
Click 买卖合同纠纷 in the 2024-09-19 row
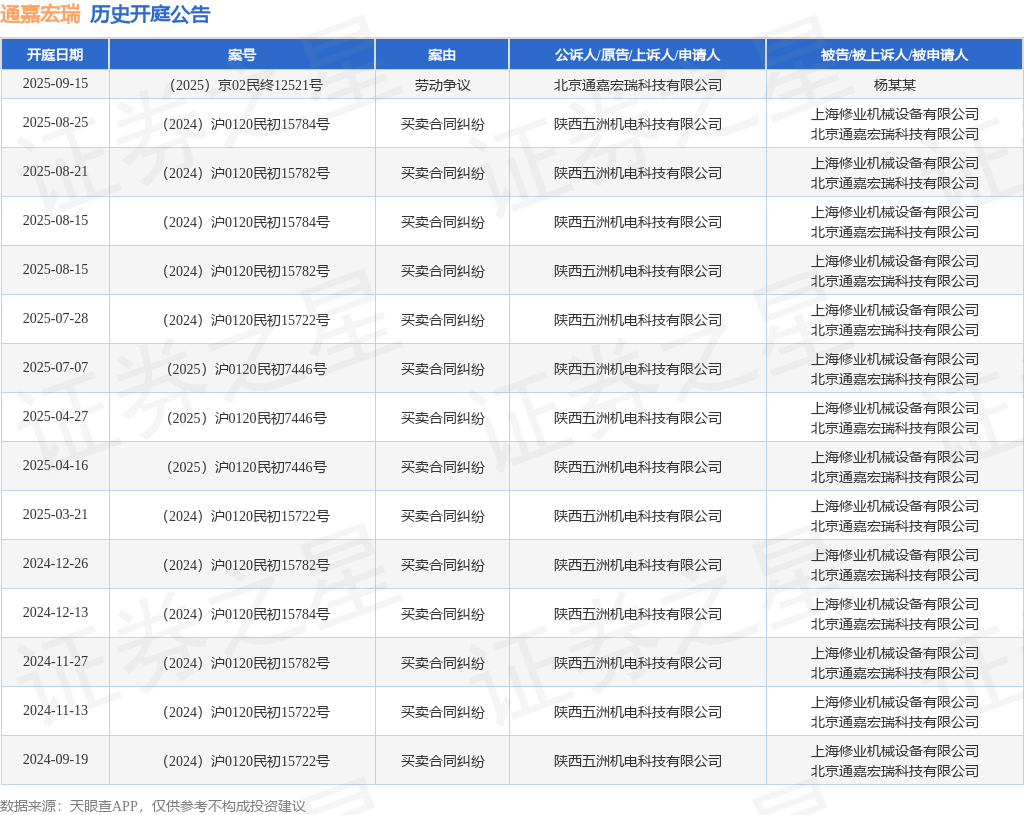point(442,761)
